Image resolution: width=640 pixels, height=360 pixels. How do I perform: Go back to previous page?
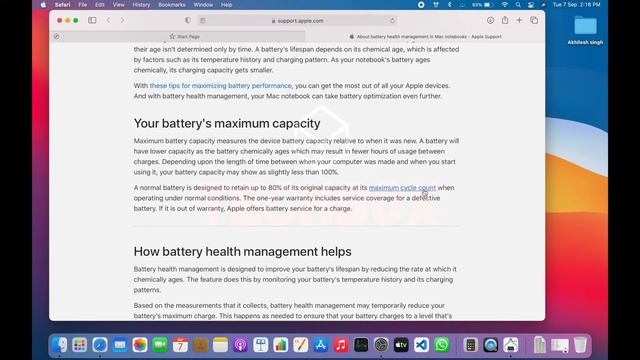[x=109, y=20]
